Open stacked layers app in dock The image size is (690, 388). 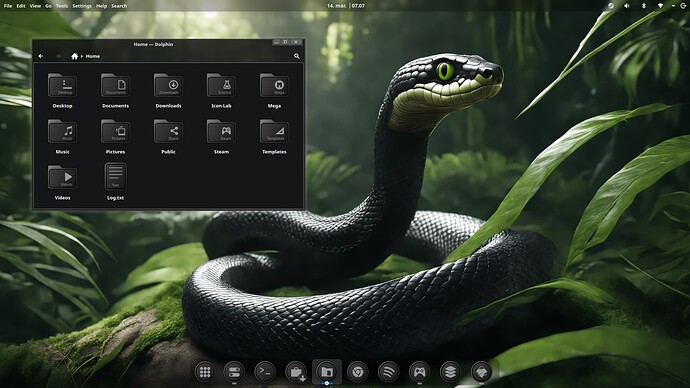(x=450, y=372)
